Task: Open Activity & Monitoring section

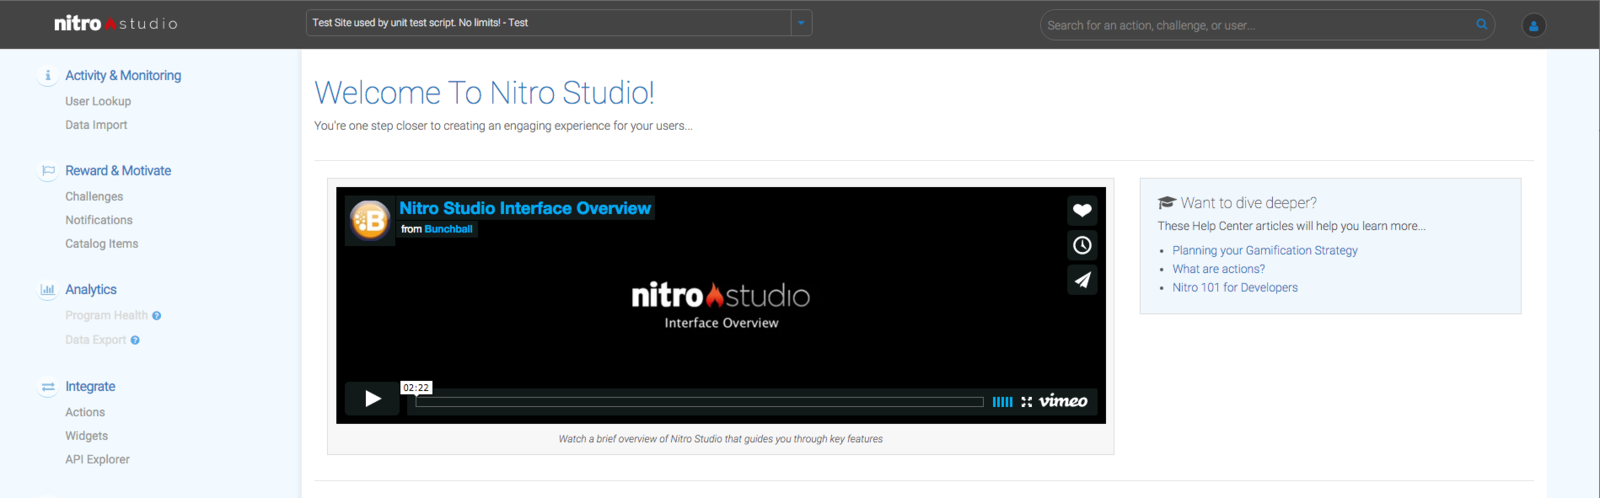Action: [x=123, y=75]
